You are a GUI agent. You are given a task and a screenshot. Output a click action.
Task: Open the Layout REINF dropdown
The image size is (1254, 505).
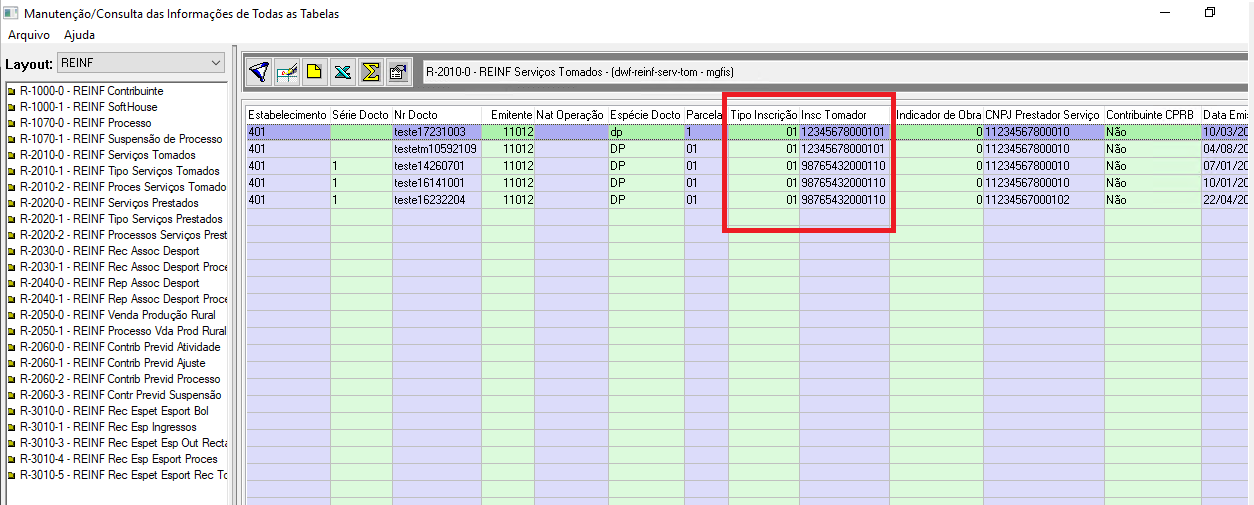click(141, 63)
